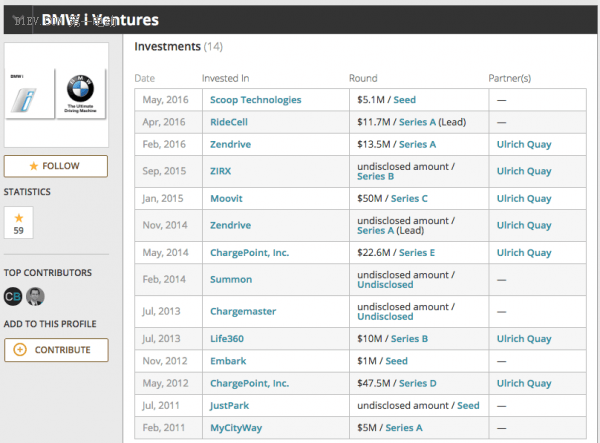The image size is (600, 443).
Task: Click the Date column header
Action: [145, 78]
